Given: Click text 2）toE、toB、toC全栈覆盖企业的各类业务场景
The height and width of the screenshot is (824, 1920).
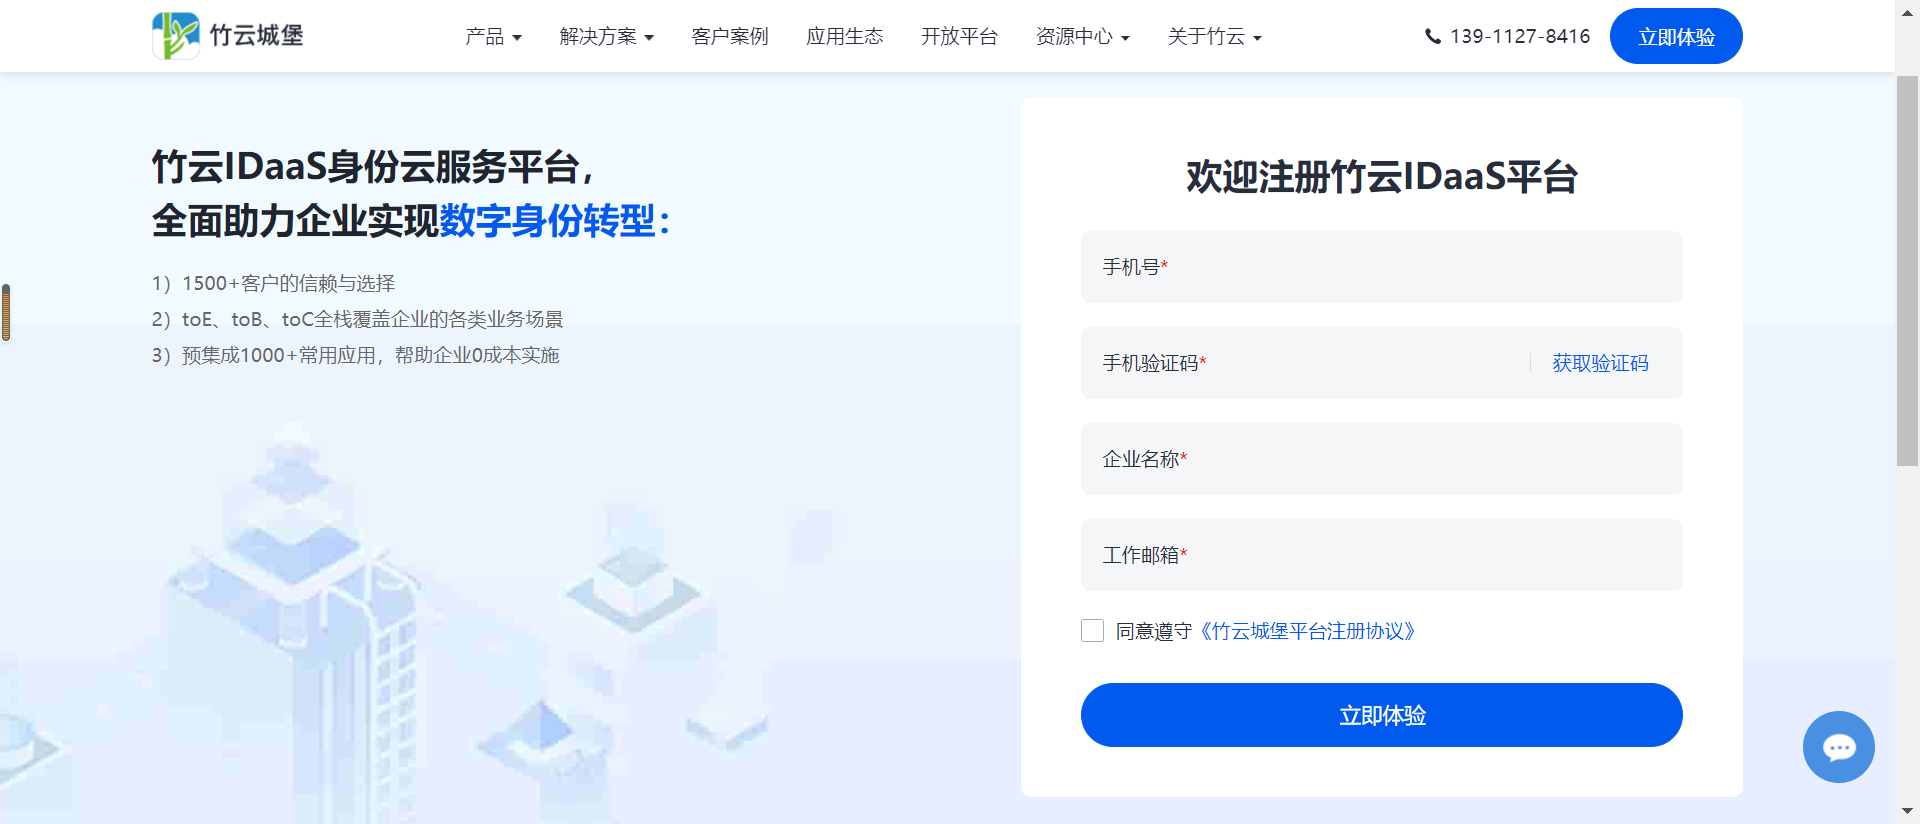Looking at the screenshot, I should point(358,319).
